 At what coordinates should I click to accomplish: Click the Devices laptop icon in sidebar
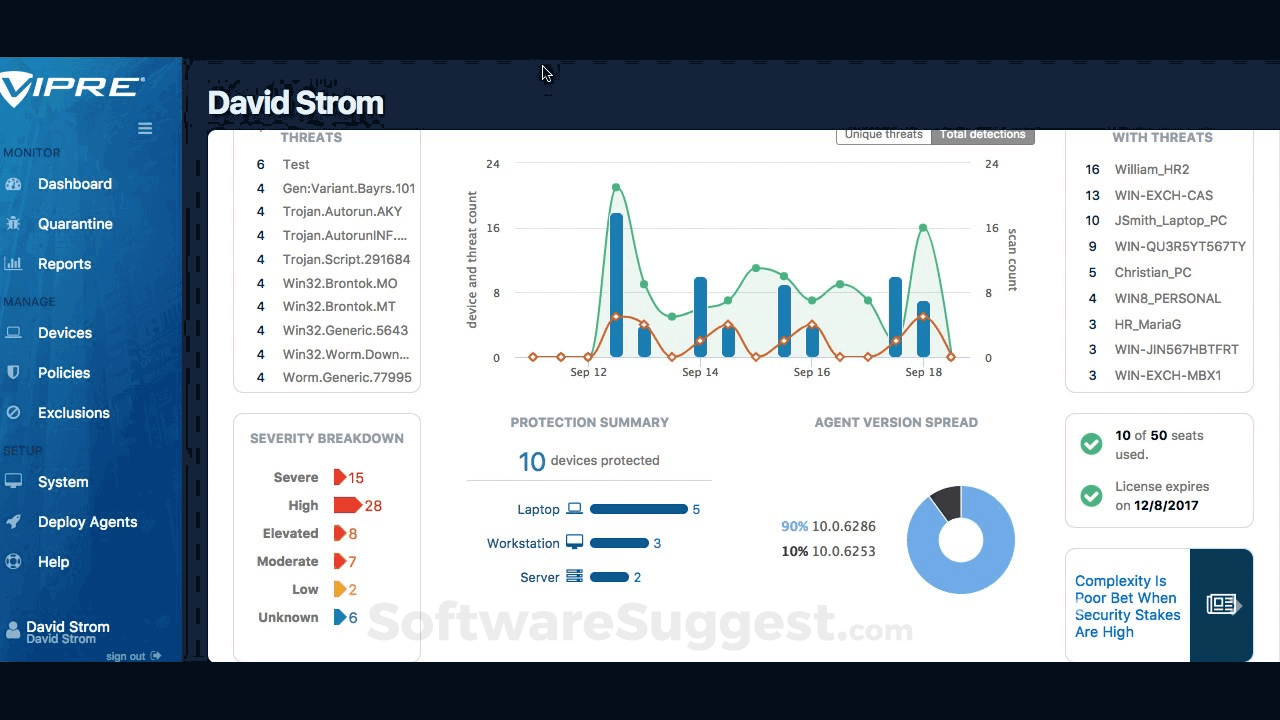point(13,333)
